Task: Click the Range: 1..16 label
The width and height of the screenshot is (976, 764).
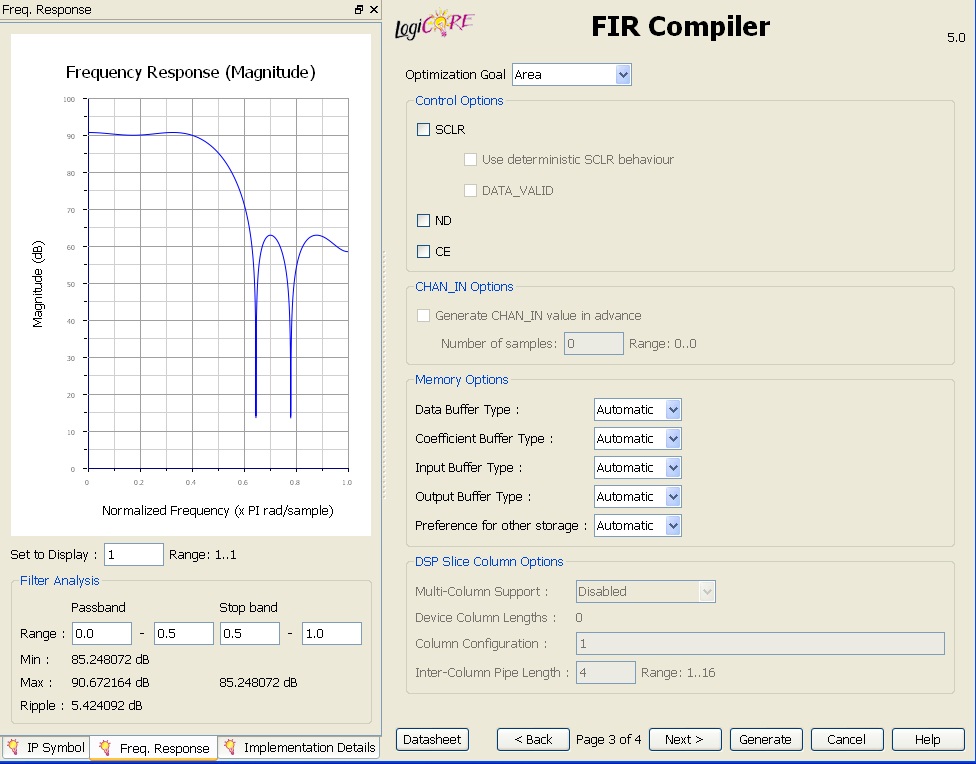Action: (678, 672)
